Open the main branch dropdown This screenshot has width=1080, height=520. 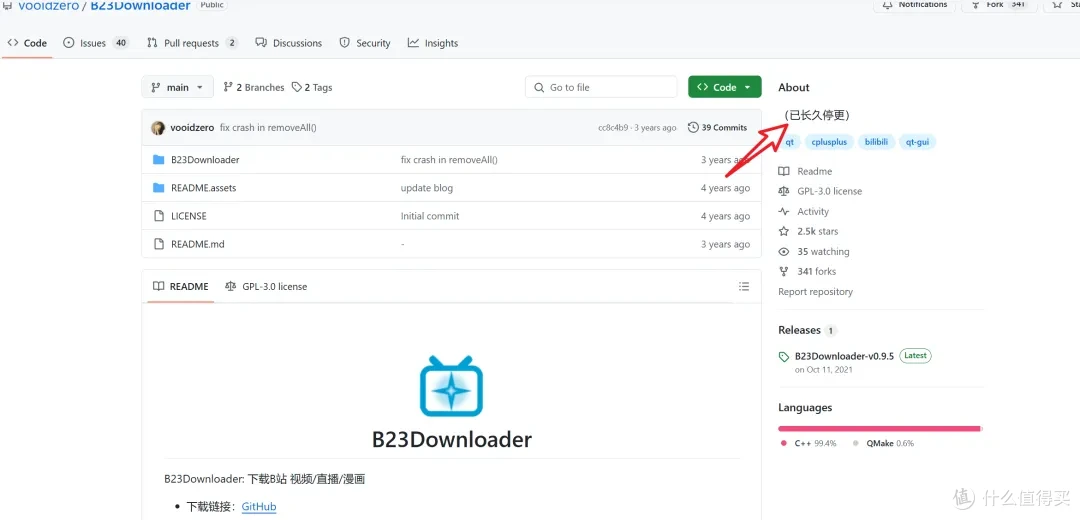point(178,87)
